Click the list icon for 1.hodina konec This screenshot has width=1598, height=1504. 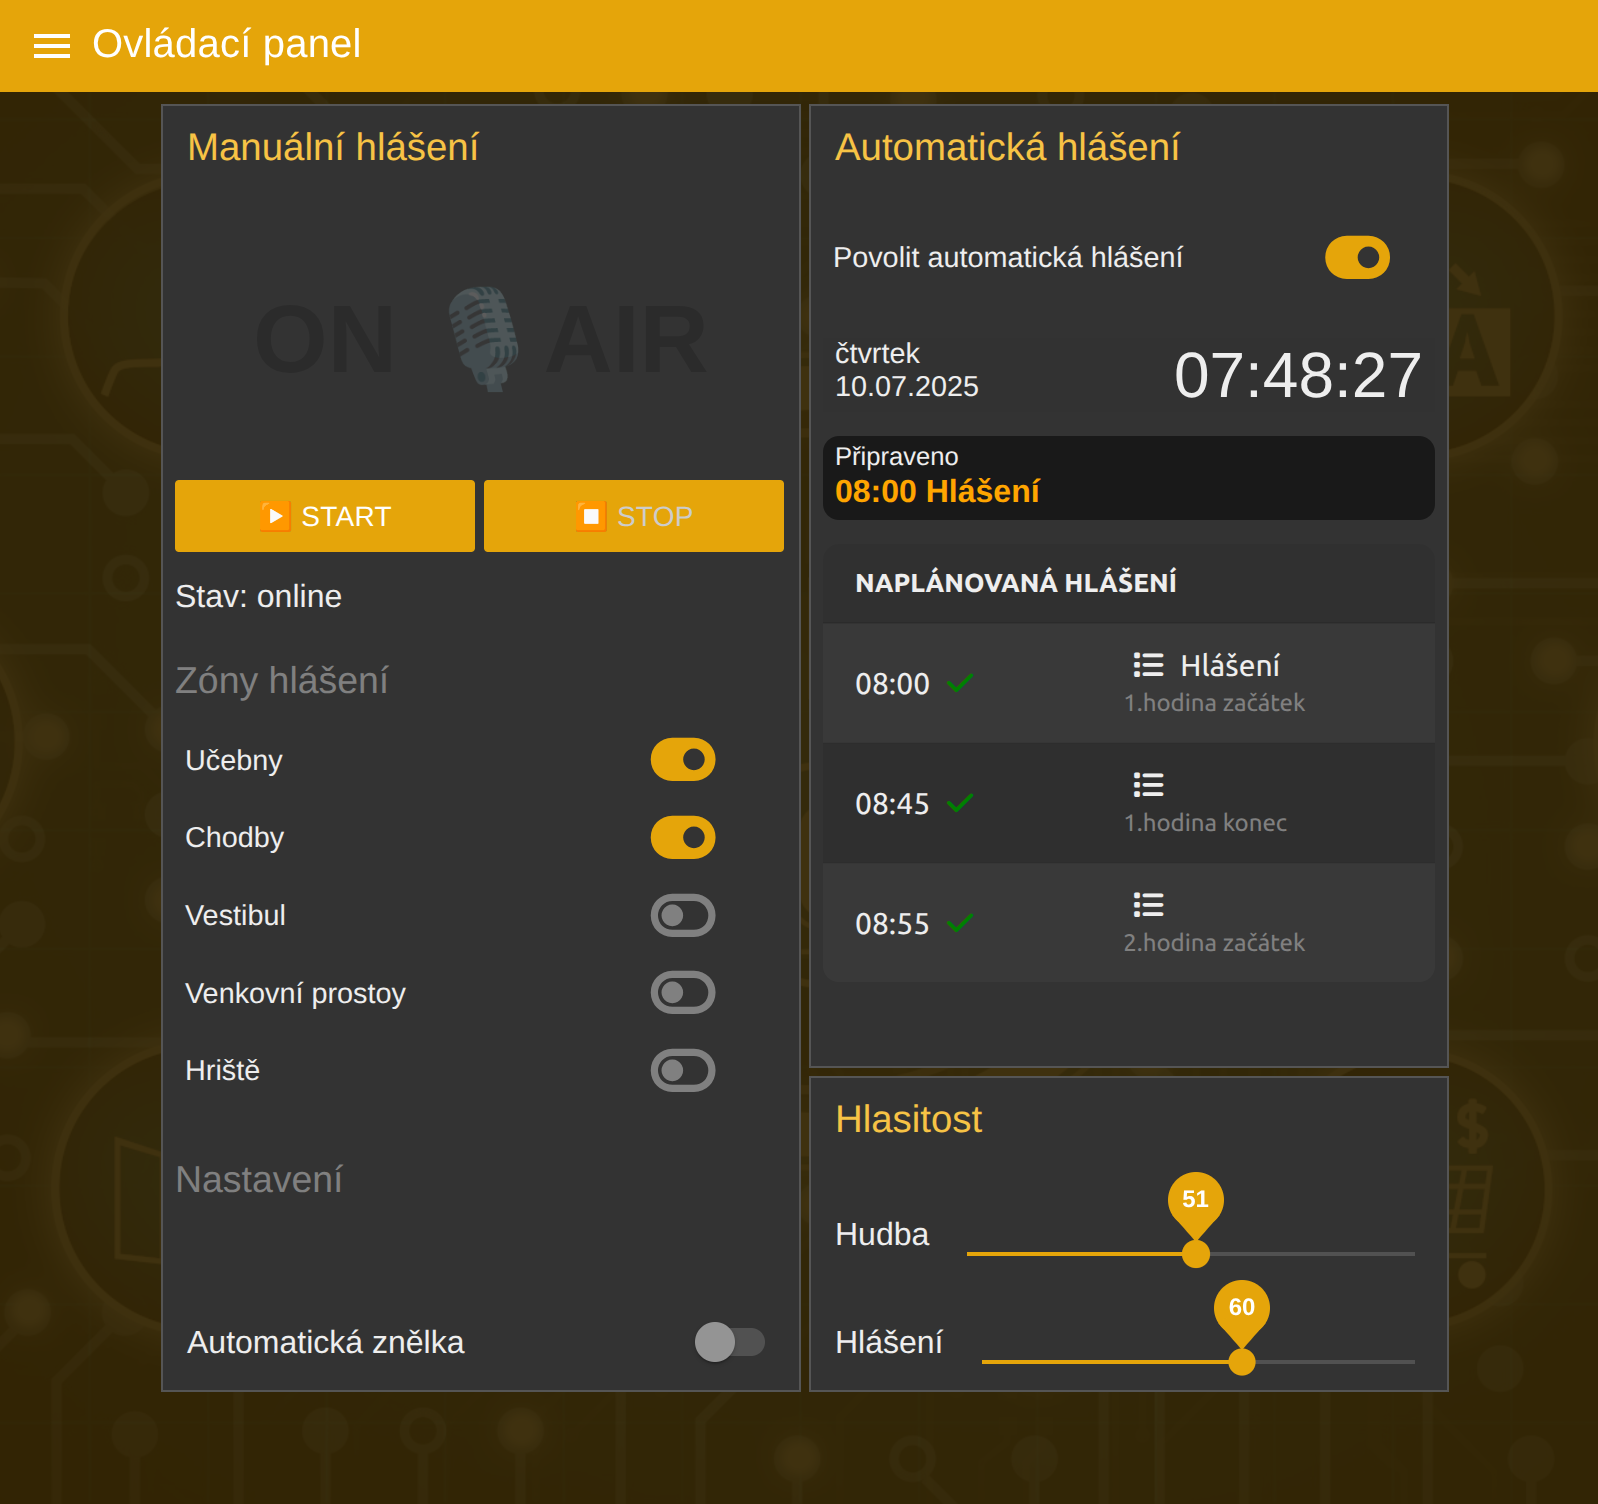tap(1148, 785)
